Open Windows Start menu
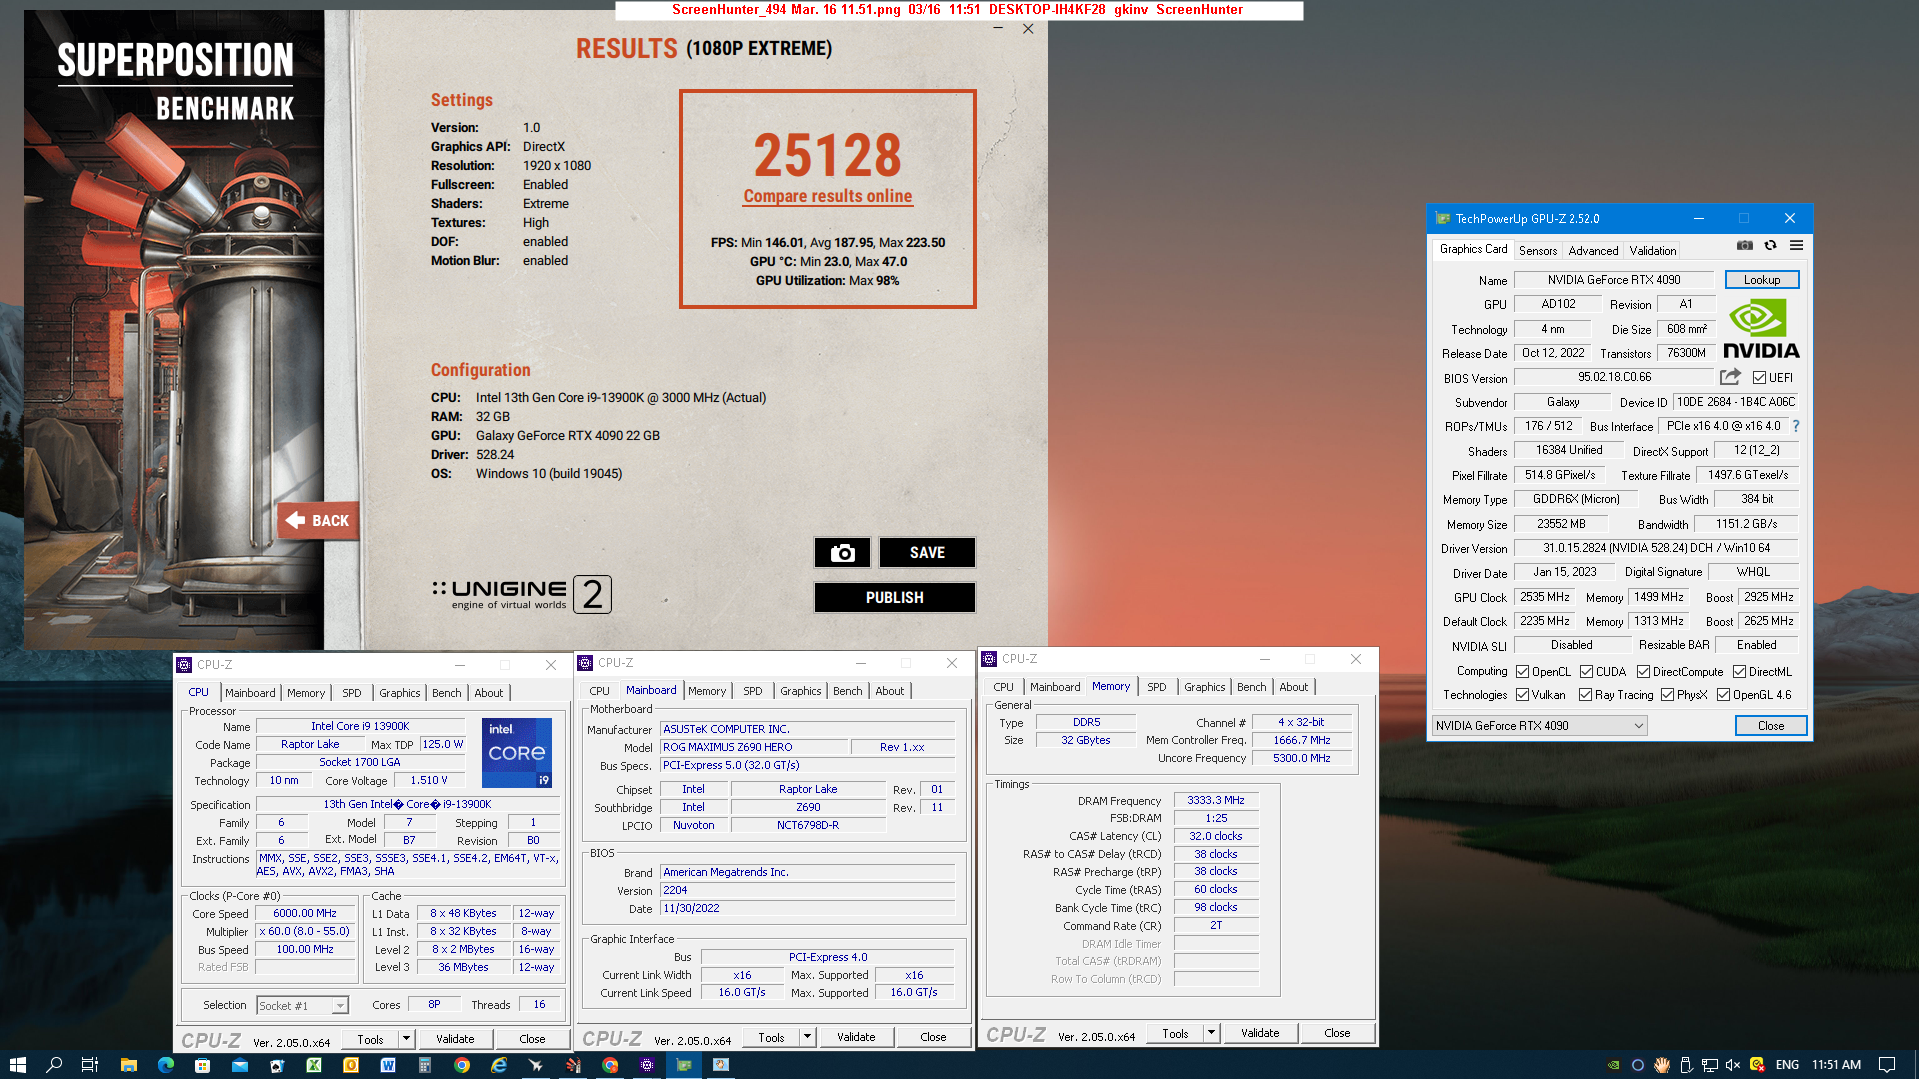Viewport: 1919px width, 1079px height. pos(17,1065)
